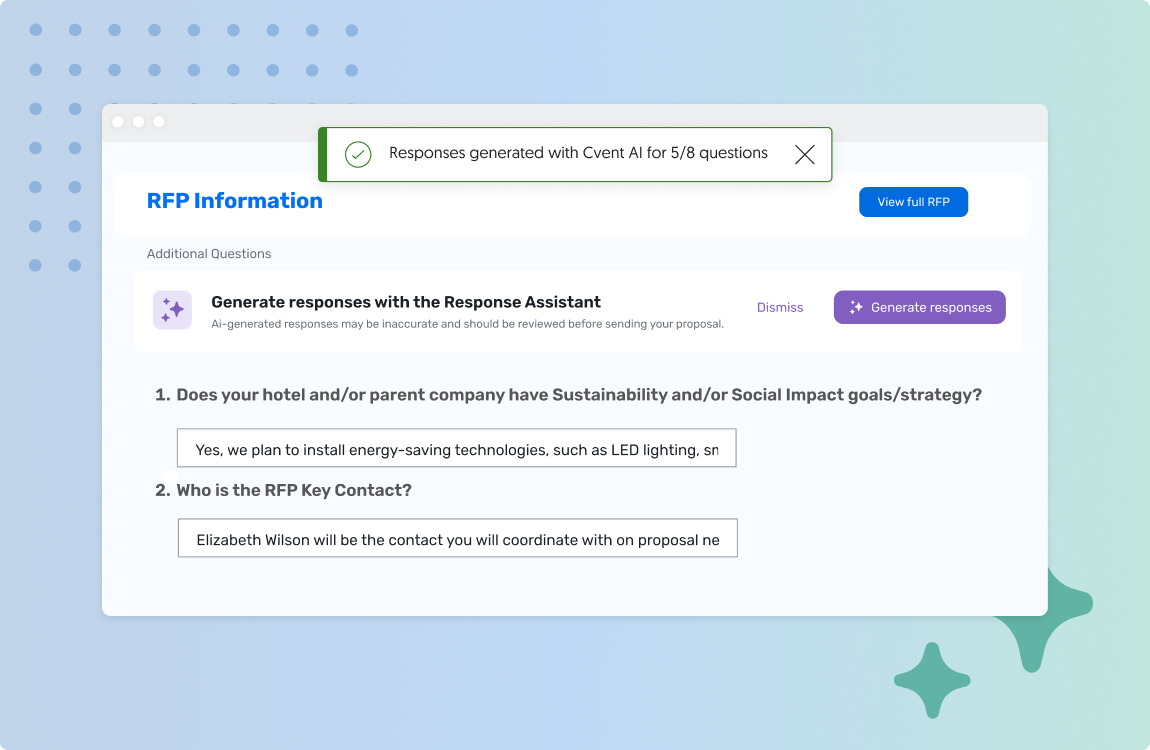Screen dimensions: 1150x750
Task: Select the RFP Information heading
Action: pyautogui.click(x=235, y=201)
